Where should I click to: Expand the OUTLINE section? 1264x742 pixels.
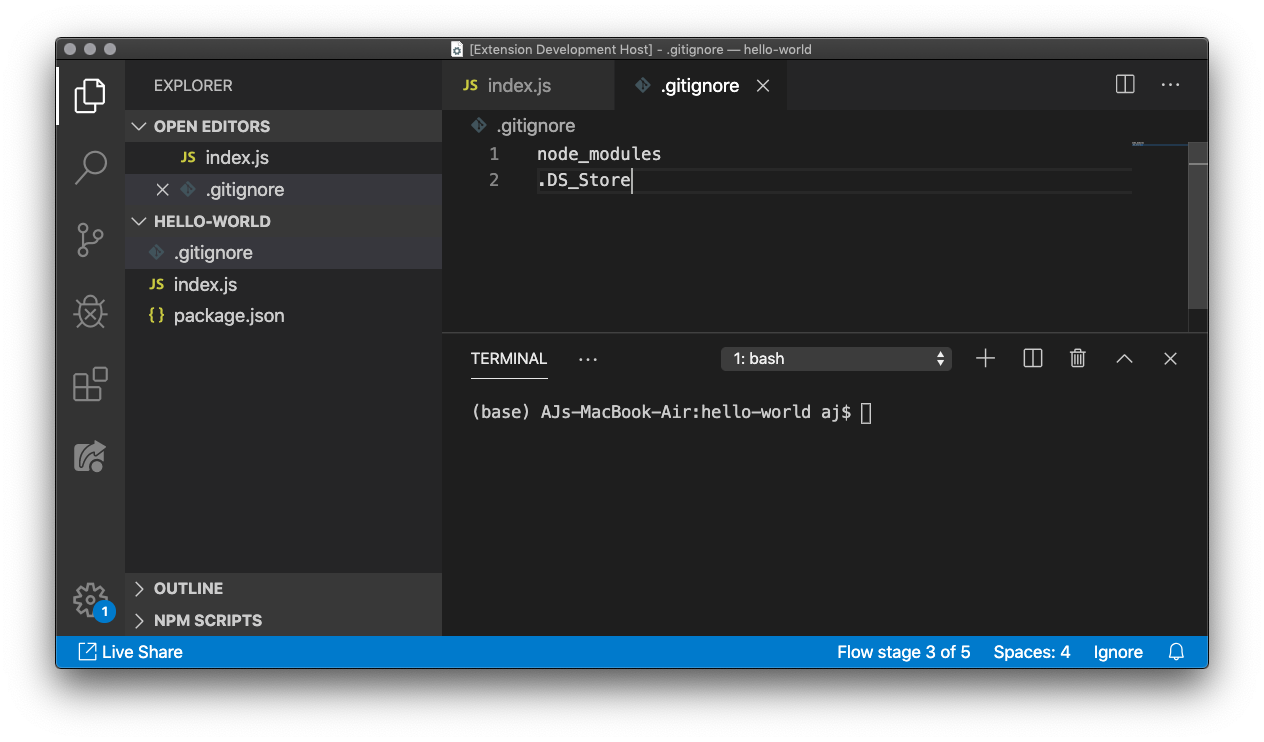coord(188,588)
